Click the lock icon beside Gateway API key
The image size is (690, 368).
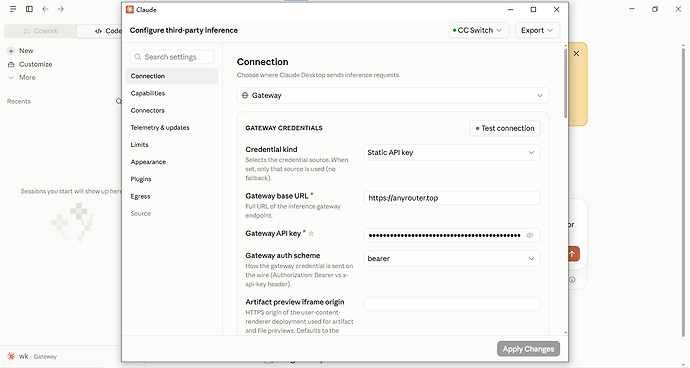312,234
